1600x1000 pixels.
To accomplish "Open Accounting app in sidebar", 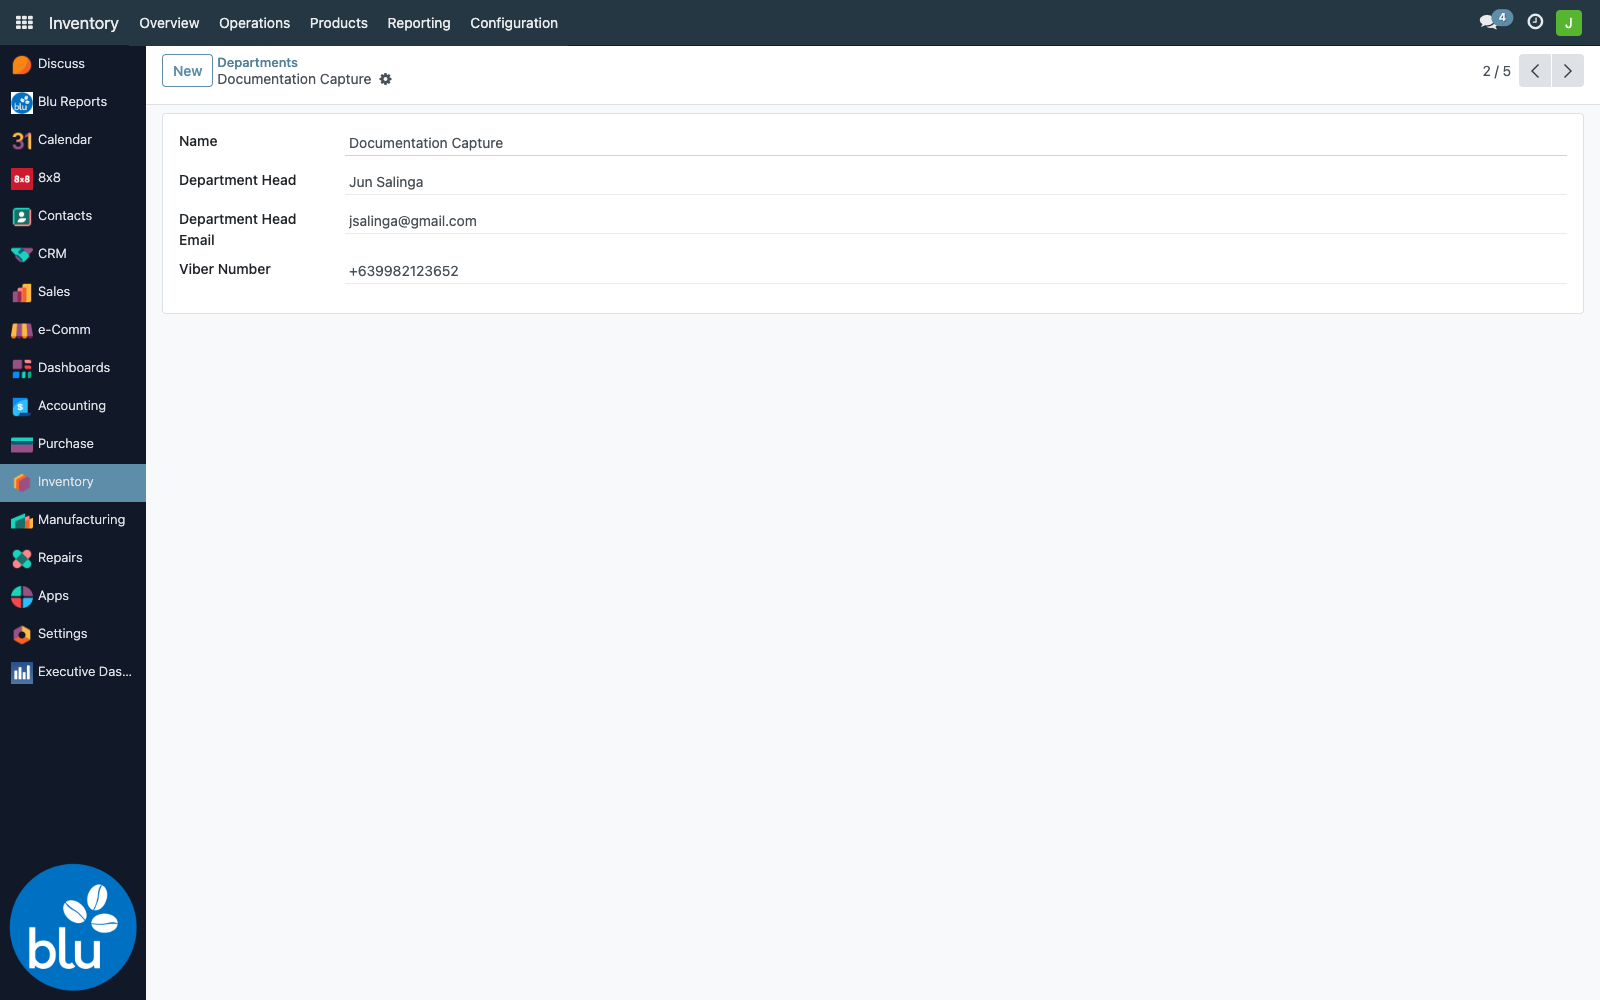I will [73, 406].
